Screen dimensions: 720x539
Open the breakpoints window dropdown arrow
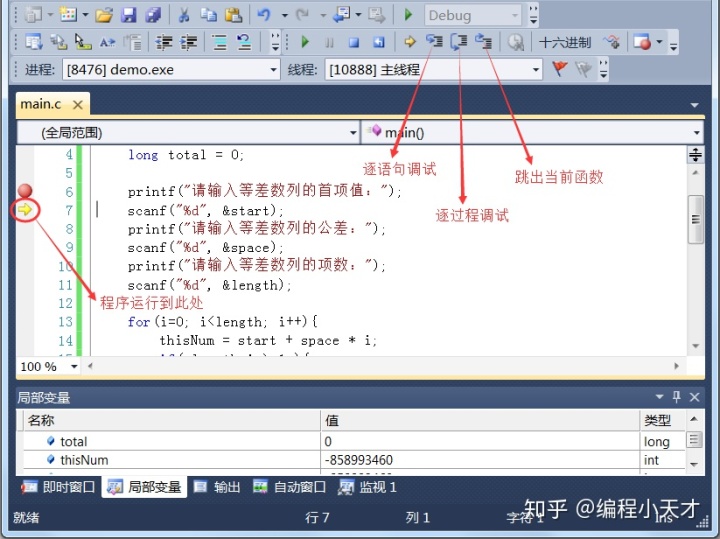coord(660,42)
